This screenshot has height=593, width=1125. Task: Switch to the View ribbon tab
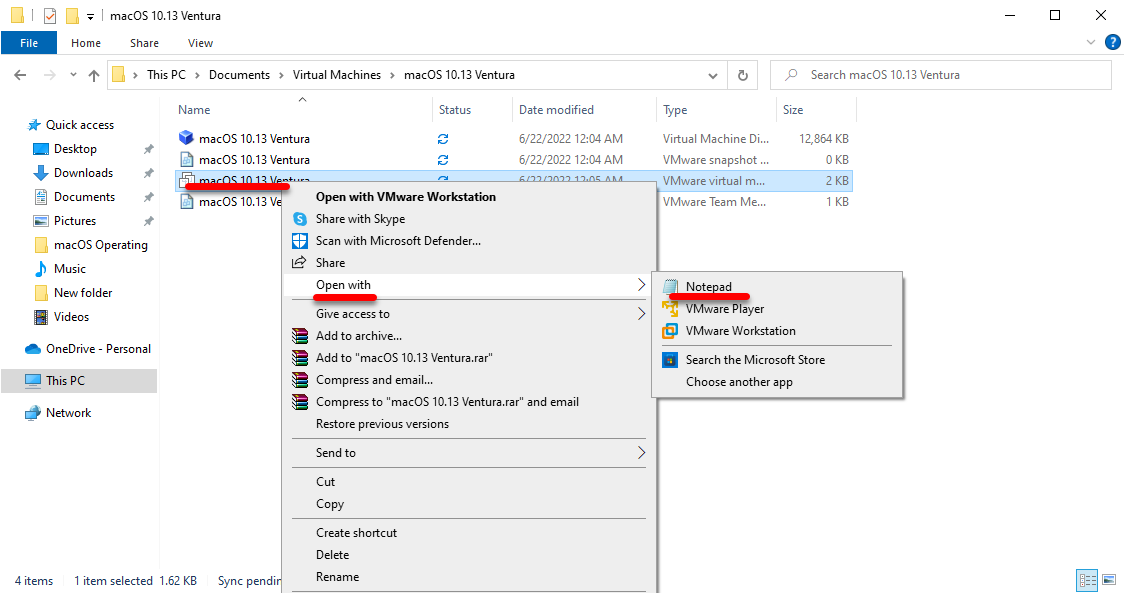click(200, 43)
